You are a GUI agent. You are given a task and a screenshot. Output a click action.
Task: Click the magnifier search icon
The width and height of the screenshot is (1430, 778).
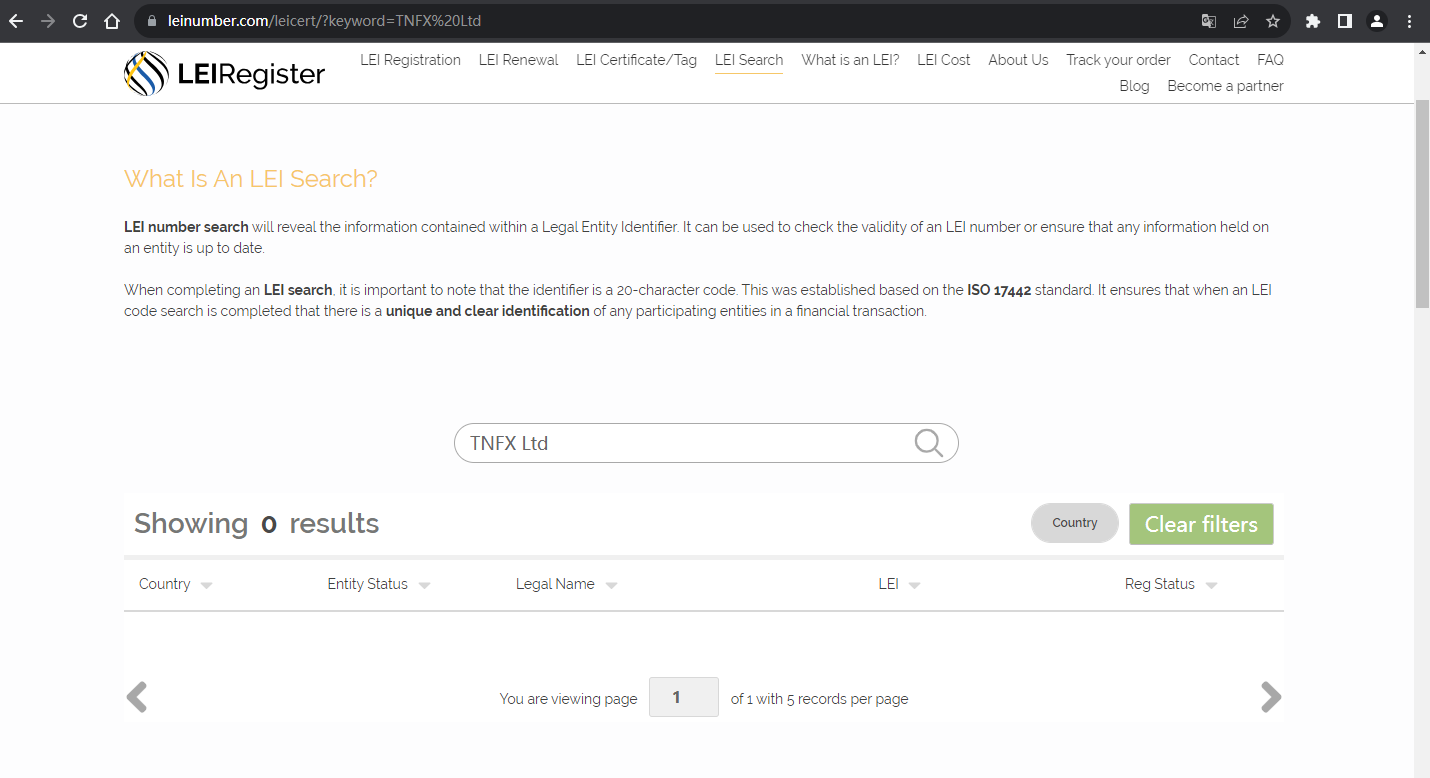click(929, 443)
